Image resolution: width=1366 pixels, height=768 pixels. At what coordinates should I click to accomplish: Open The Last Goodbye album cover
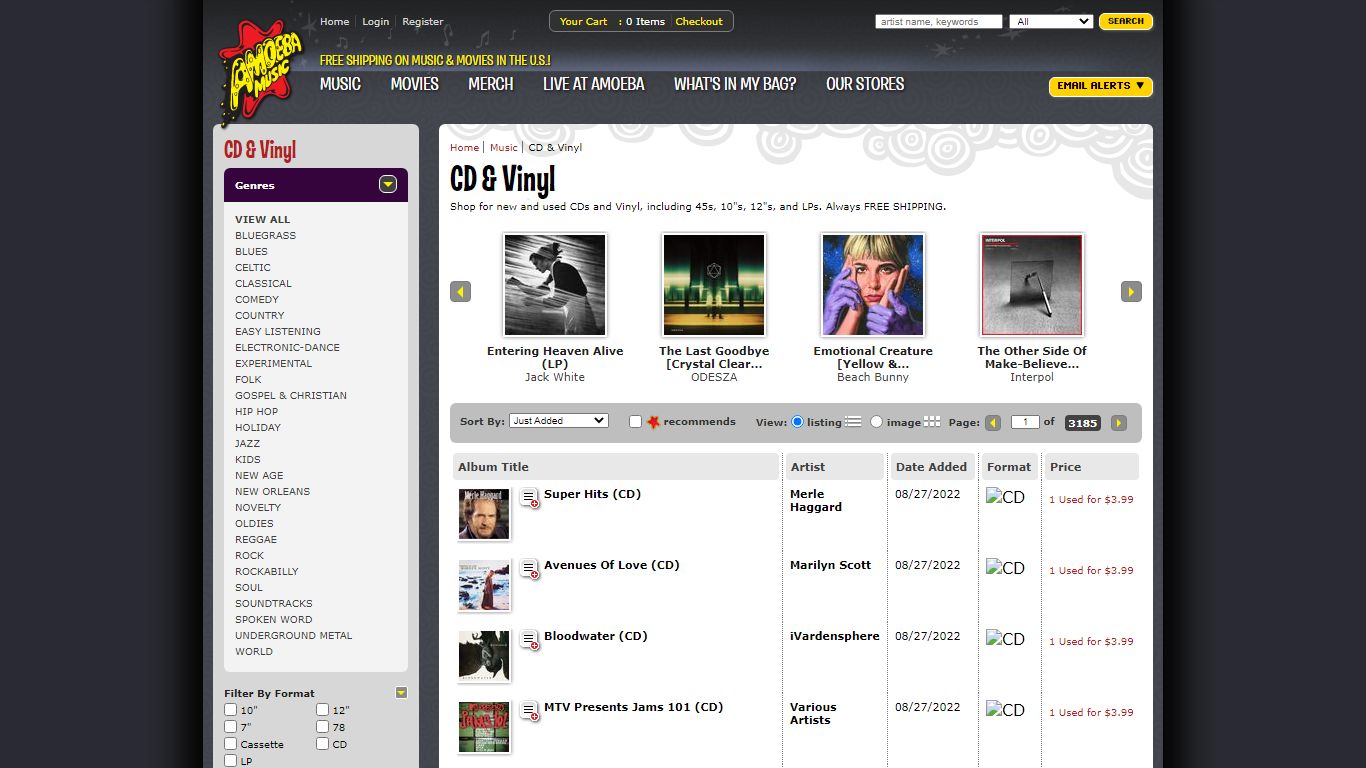(x=714, y=285)
